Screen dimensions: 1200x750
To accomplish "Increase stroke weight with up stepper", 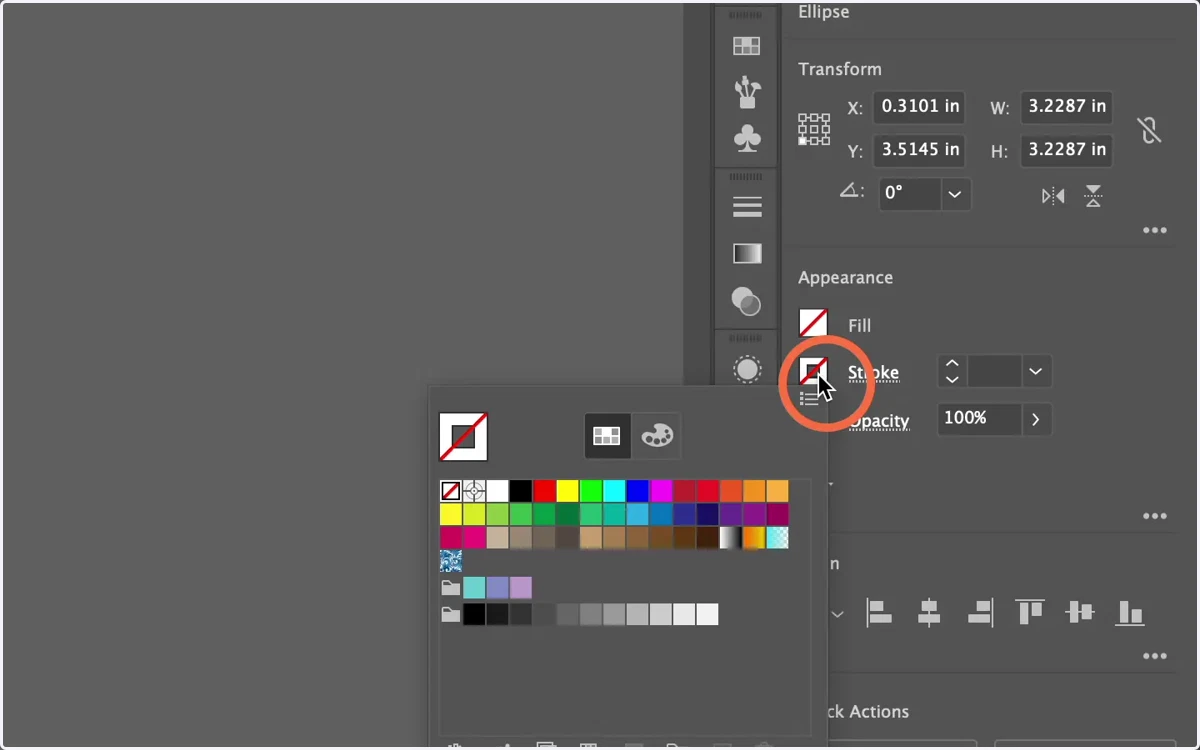I will 952,364.
